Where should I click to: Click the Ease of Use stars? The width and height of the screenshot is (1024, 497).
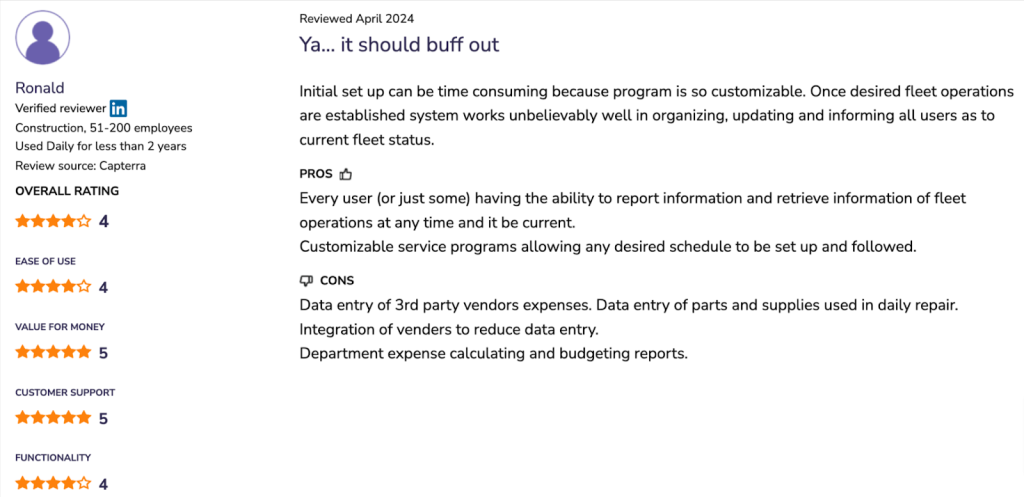pyautogui.click(x=53, y=287)
